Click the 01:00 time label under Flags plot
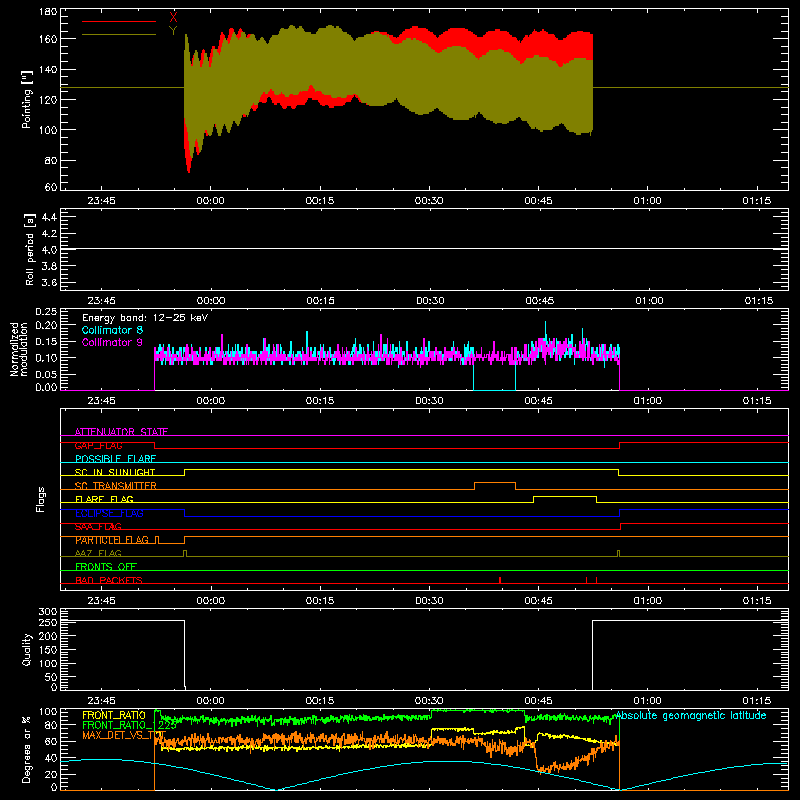The image size is (800, 800). coord(647,601)
